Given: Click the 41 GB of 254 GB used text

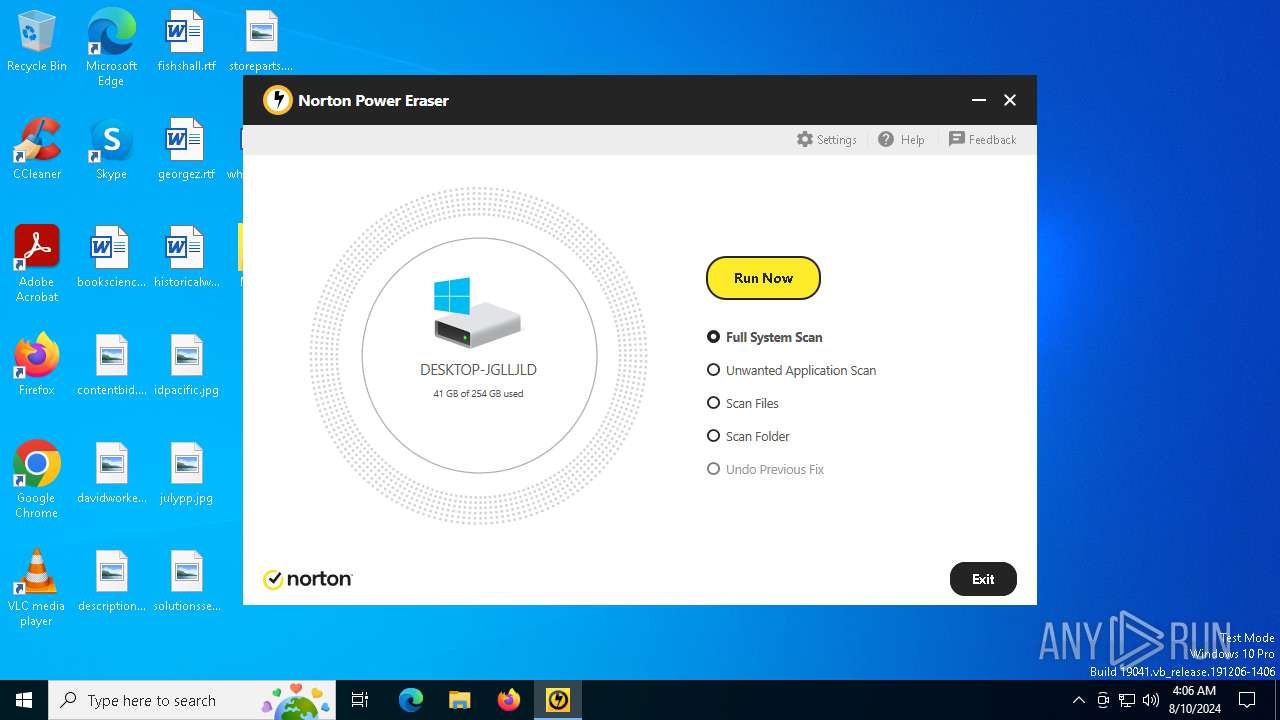Looking at the screenshot, I should point(478,394).
